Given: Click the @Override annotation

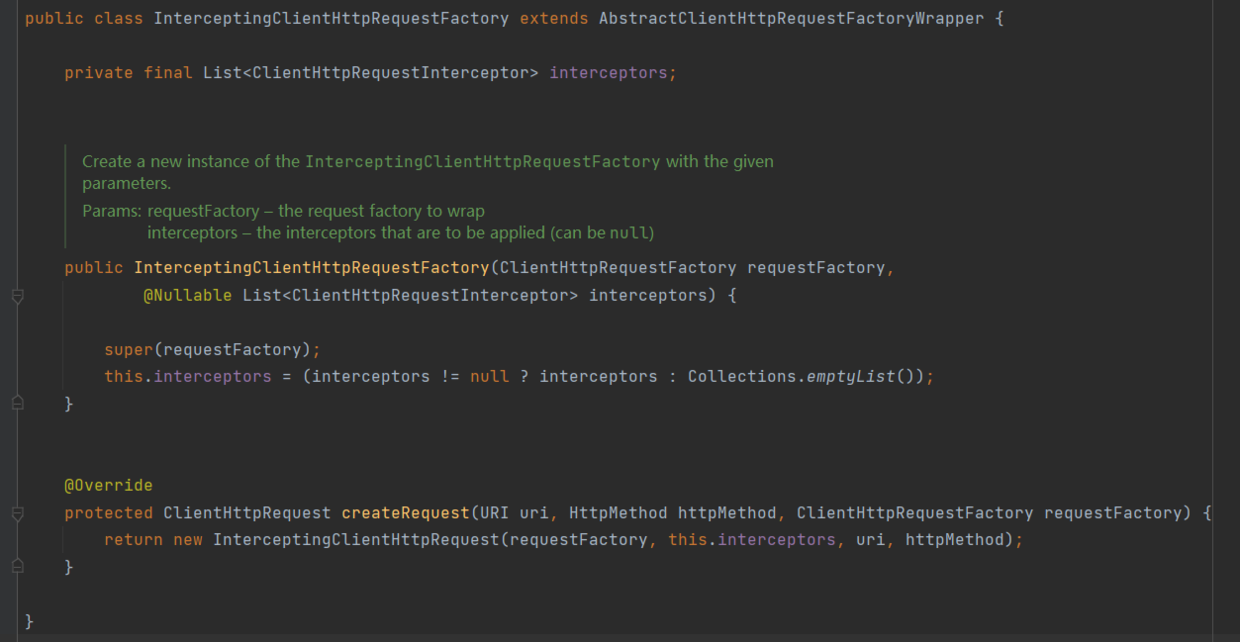Looking at the screenshot, I should click(108, 485).
